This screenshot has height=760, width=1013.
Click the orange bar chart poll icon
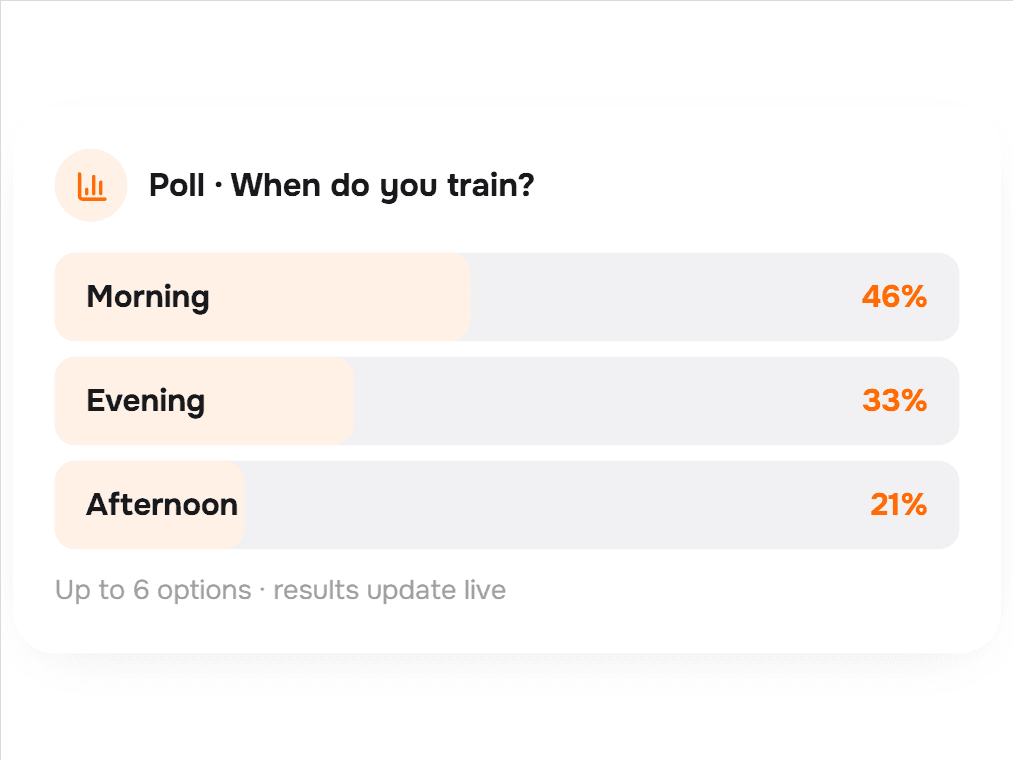(91, 185)
